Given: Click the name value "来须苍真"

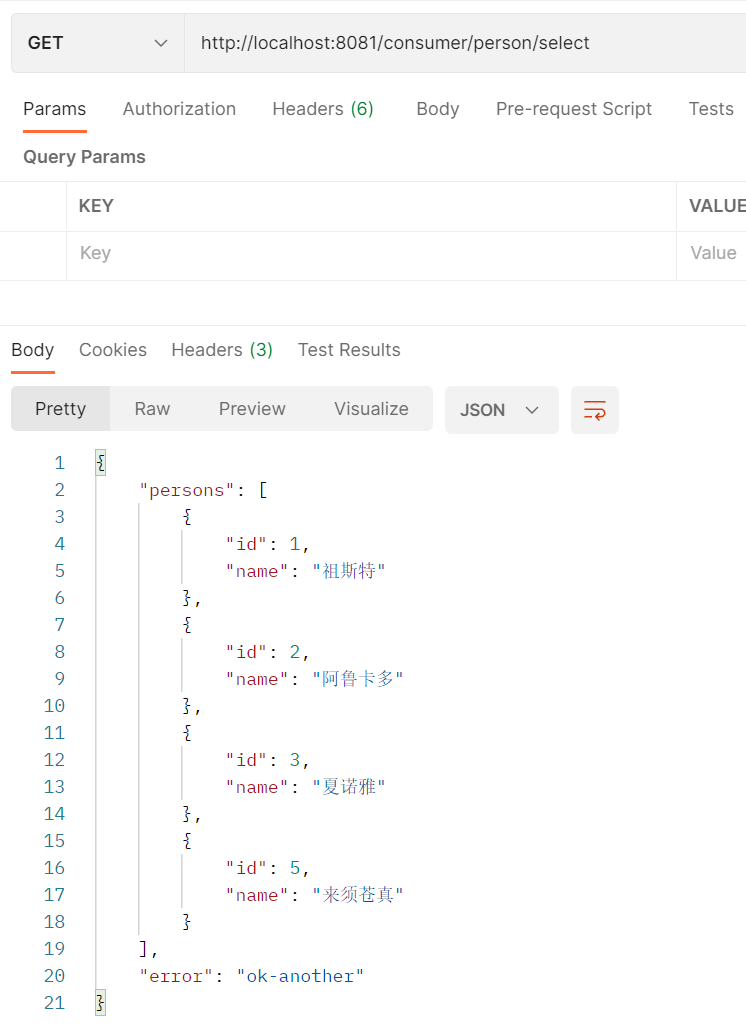Looking at the screenshot, I should pos(358,895).
